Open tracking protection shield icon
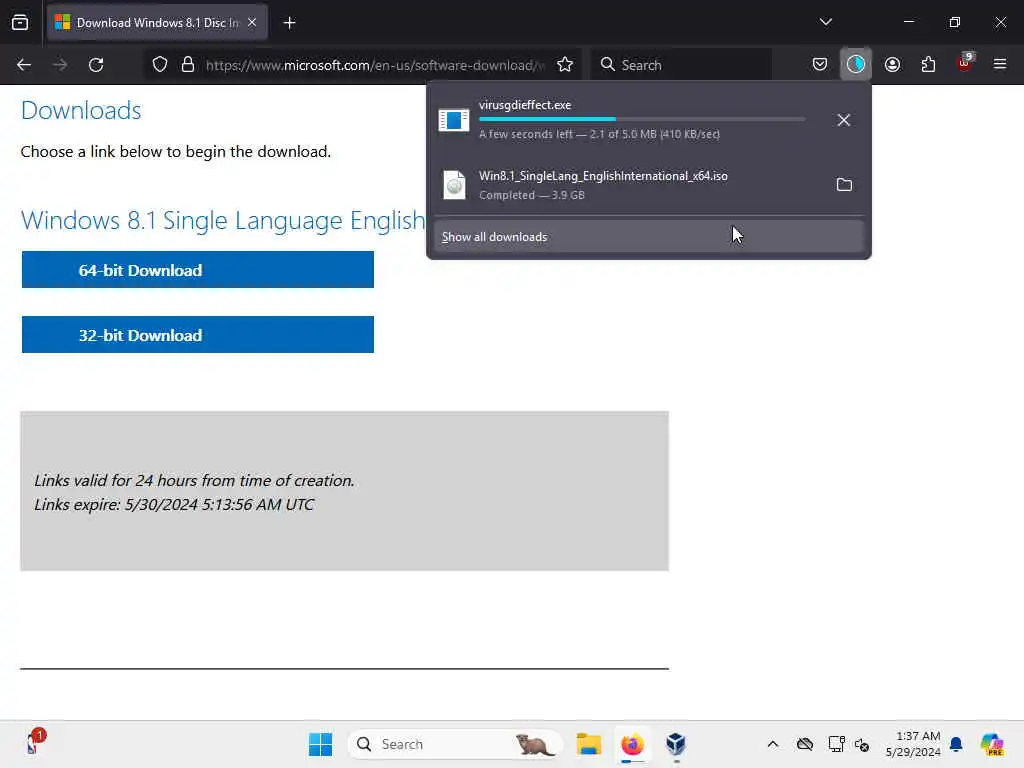1024x768 pixels. [x=160, y=65]
